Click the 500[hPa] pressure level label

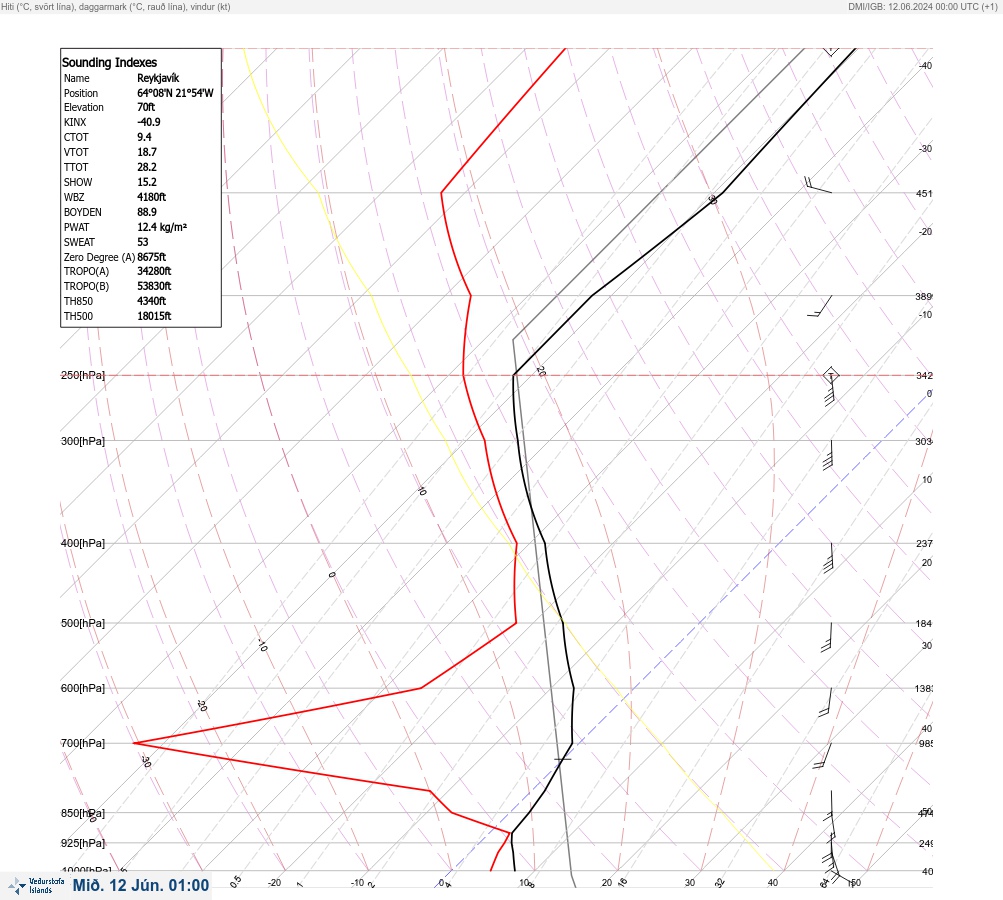(83, 623)
